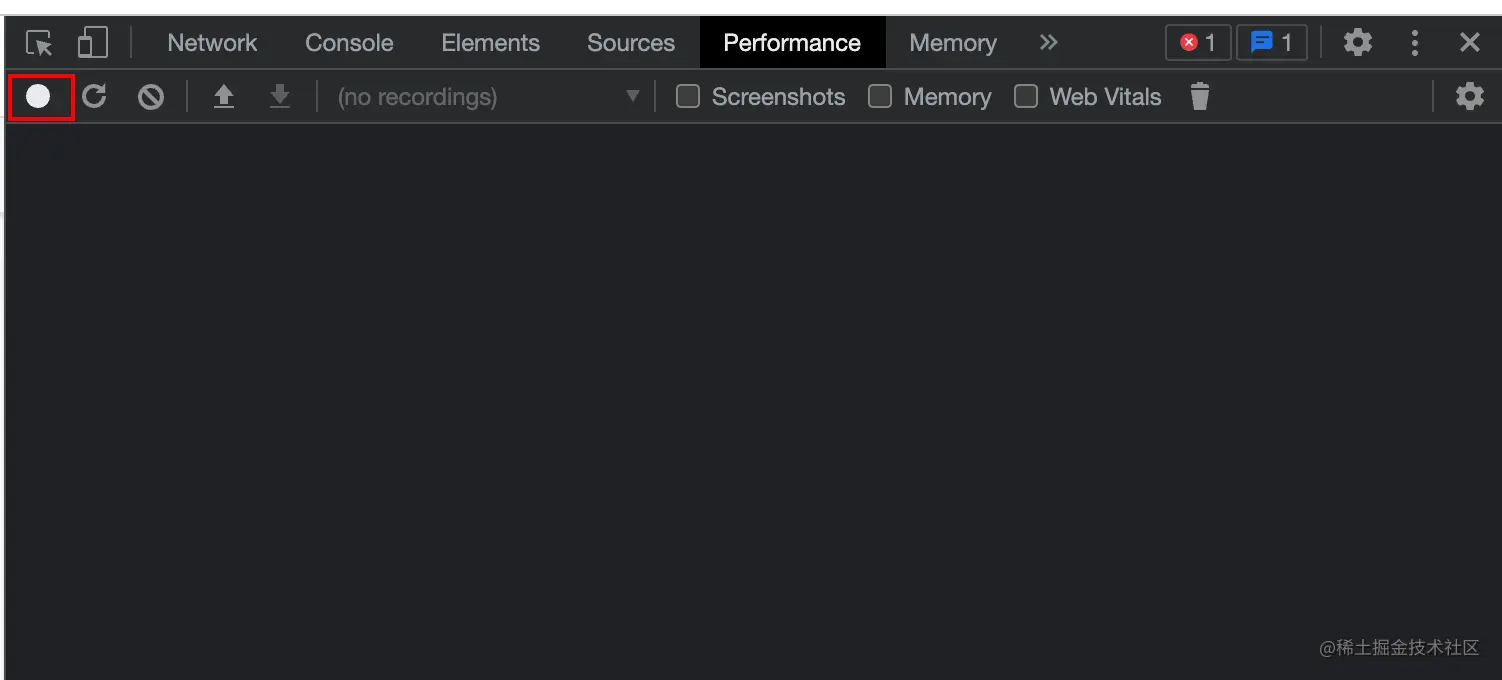Click the trash can collect garbage icon
Image resolution: width=1502 pixels, height=680 pixels.
click(x=1200, y=97)
